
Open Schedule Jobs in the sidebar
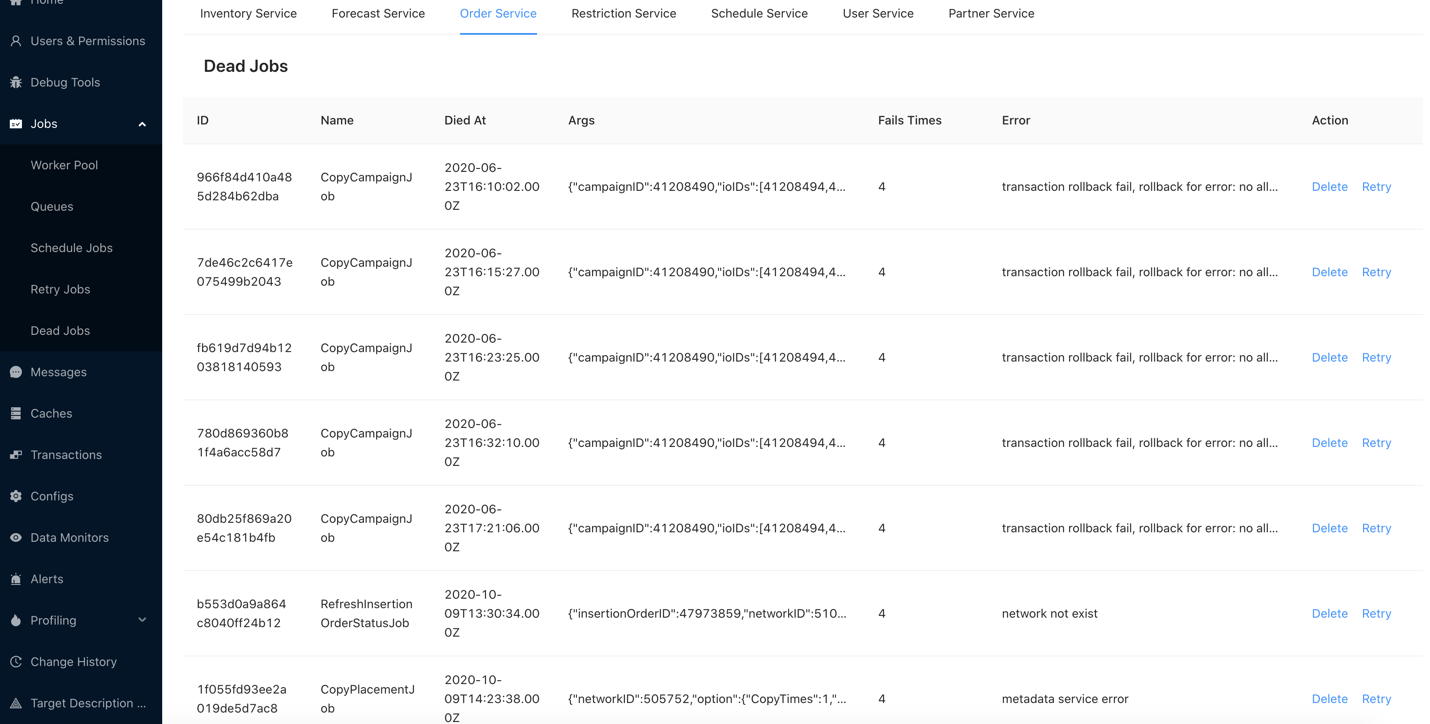coord(71,248)
